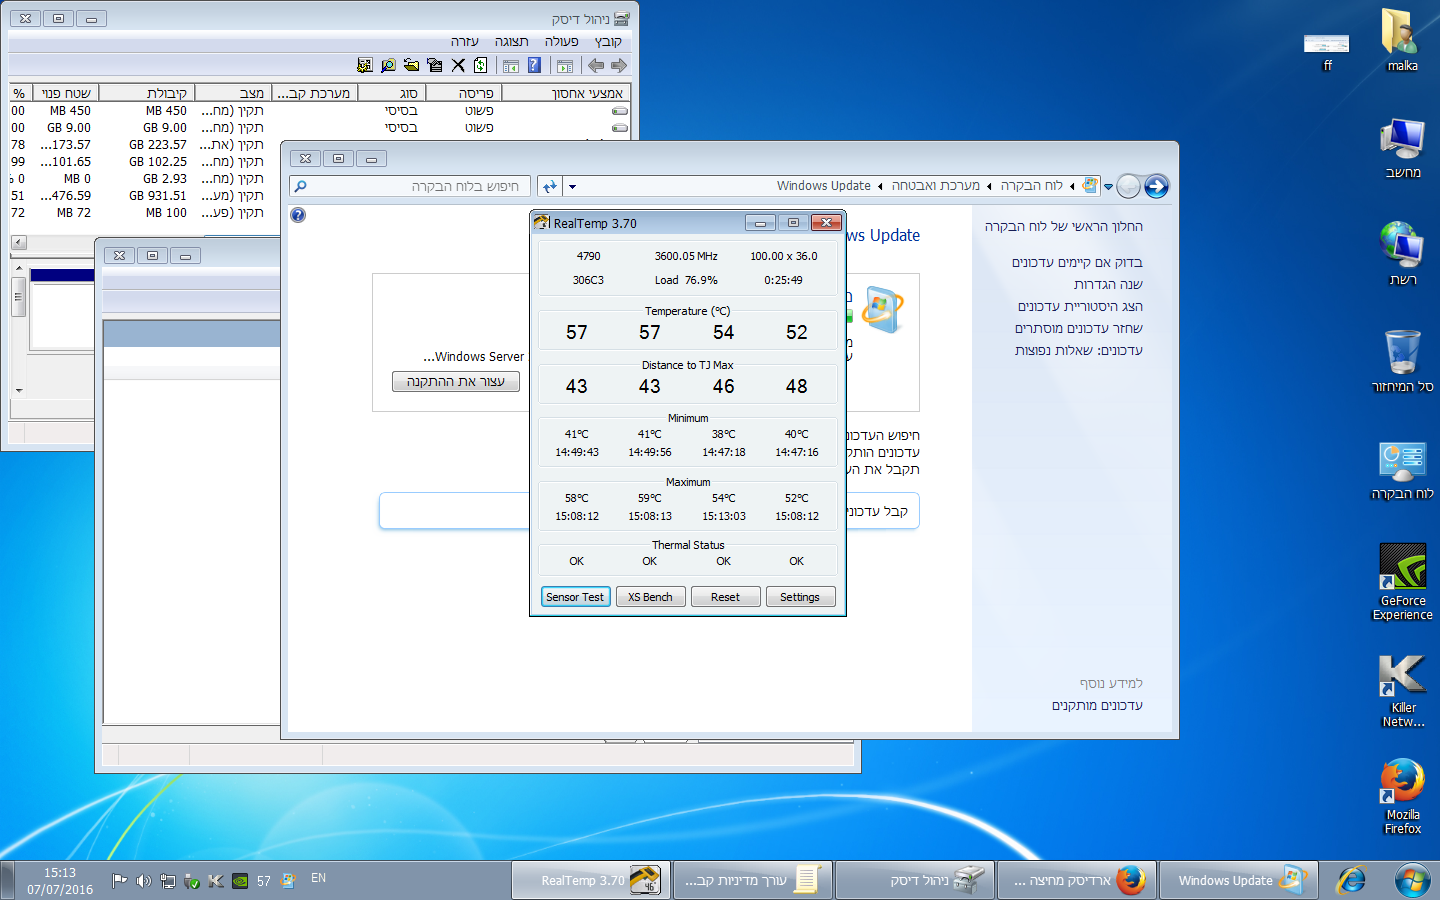Click the XS Bench button
This screenshot has height=900, width=1440.
pos(650,597)
